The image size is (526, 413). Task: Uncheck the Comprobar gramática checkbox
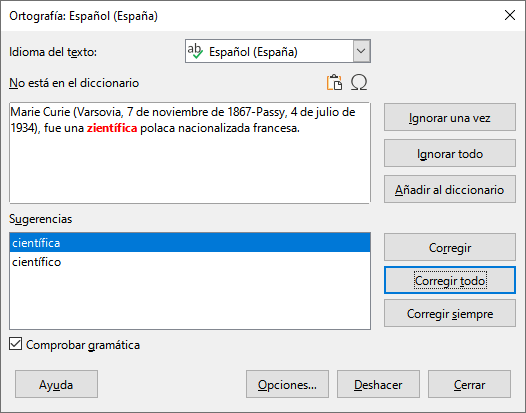point(15,344)
